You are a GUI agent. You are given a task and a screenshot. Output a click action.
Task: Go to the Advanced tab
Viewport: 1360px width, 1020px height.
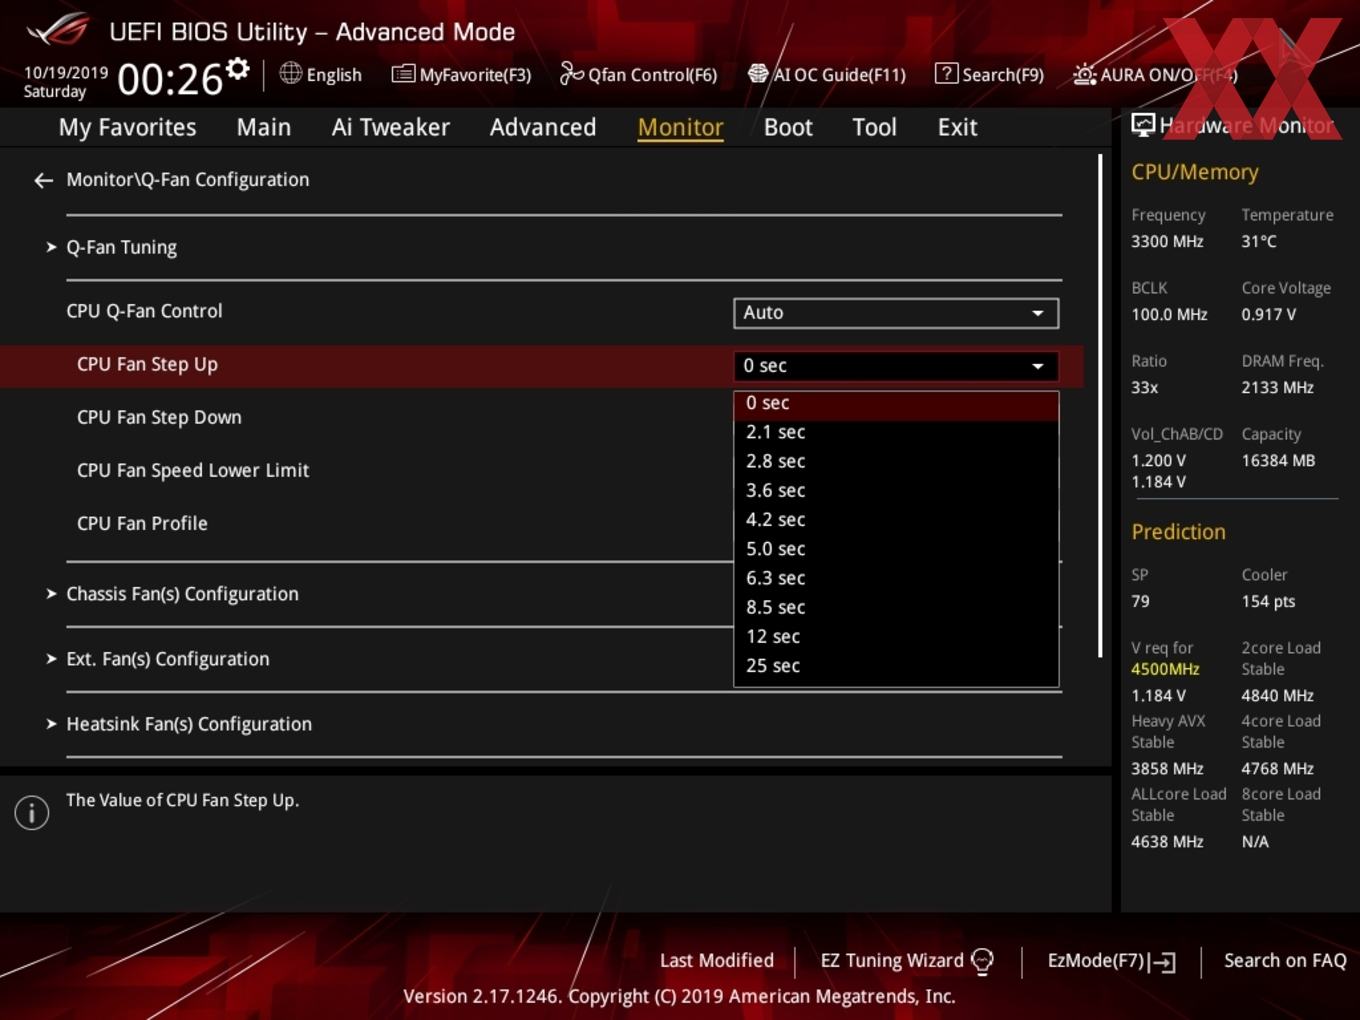click(x=543, y=127)
